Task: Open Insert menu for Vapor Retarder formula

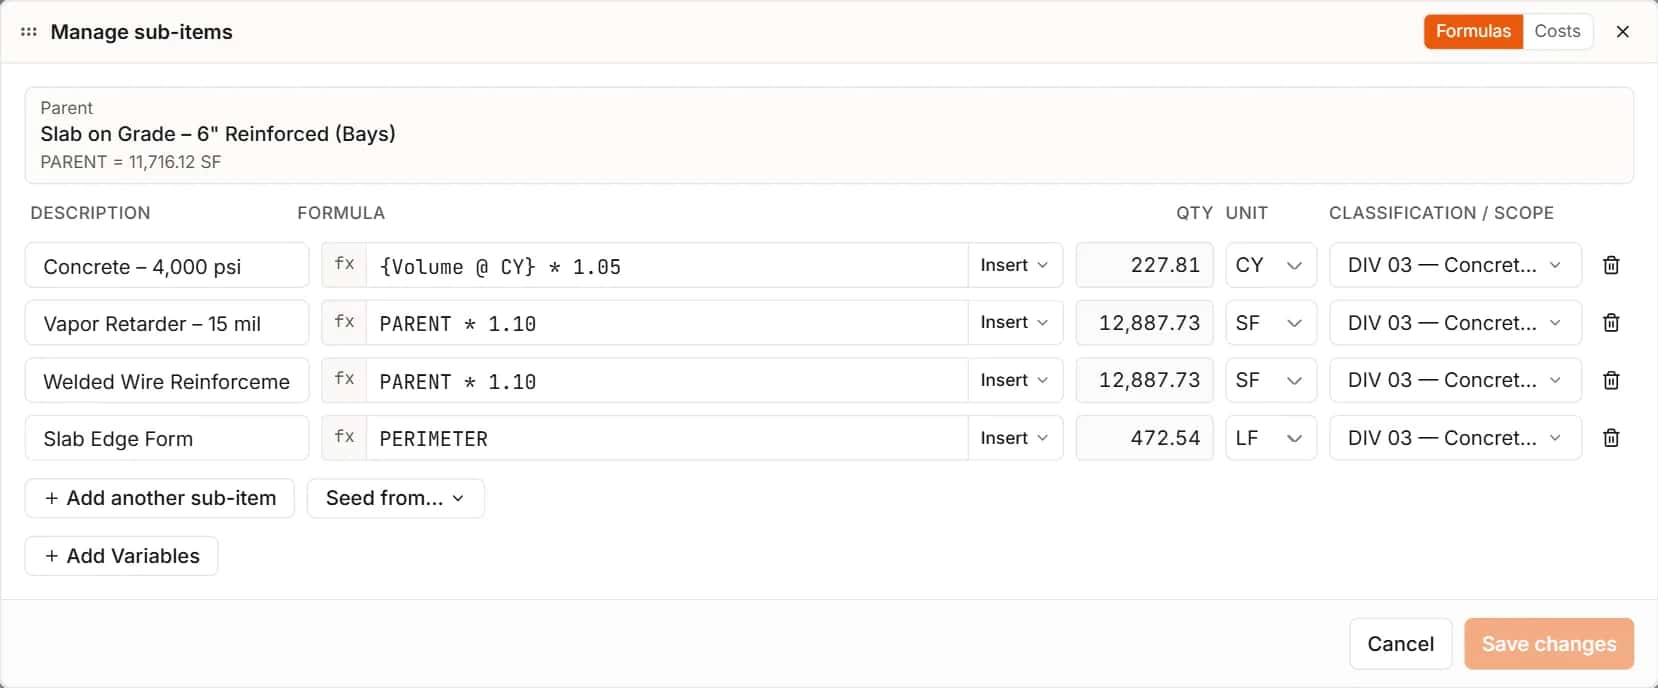Action: click(x=1015, y=323)
